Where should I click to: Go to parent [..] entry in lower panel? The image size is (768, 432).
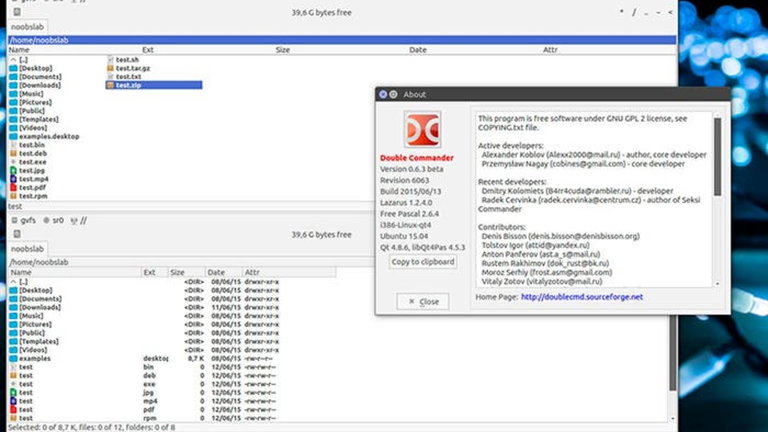(x=24, y=282)
